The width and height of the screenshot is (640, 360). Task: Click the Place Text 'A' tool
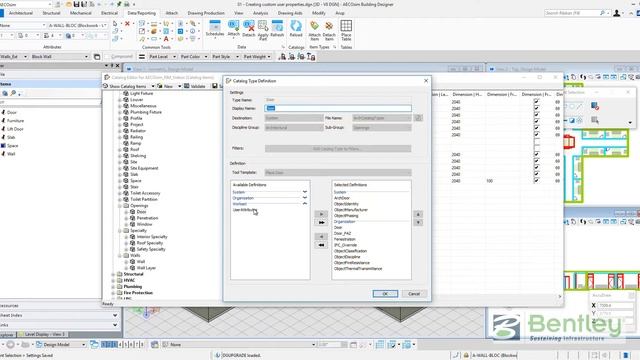(166, 39)
